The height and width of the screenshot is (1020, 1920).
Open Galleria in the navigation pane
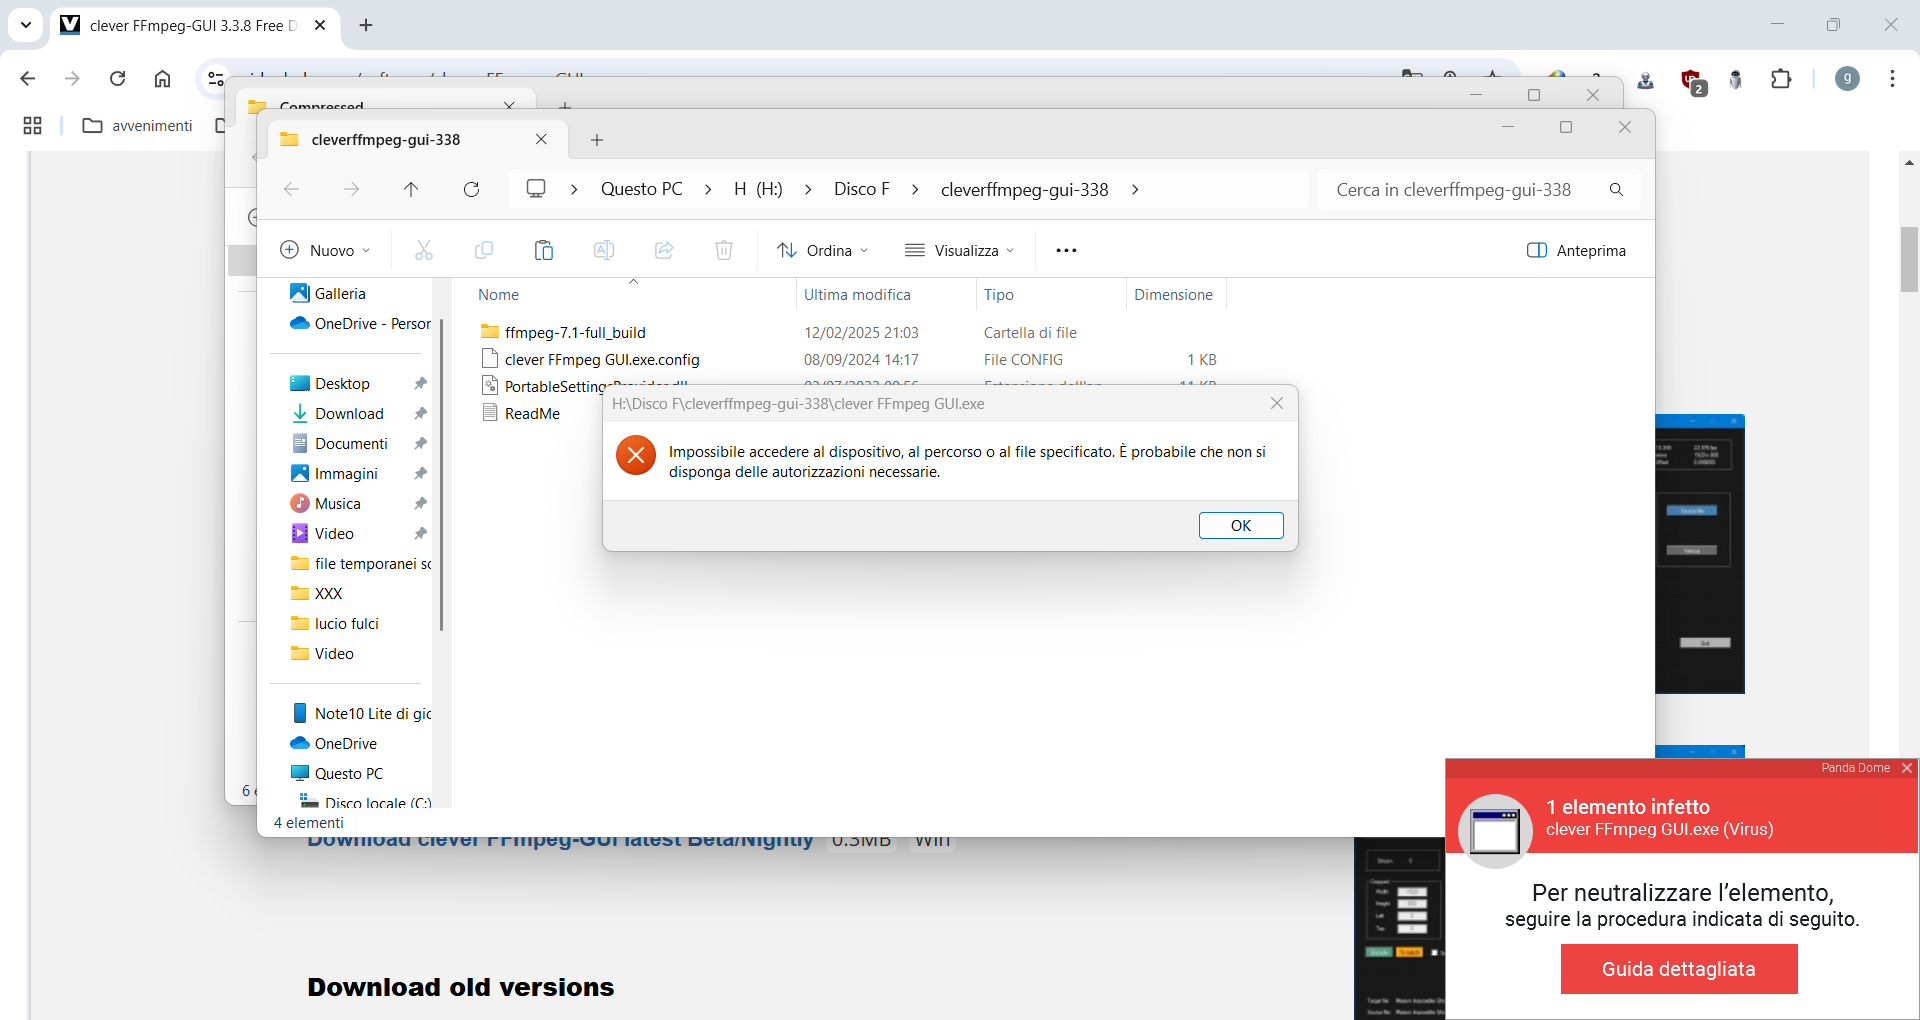pos(340,294)
